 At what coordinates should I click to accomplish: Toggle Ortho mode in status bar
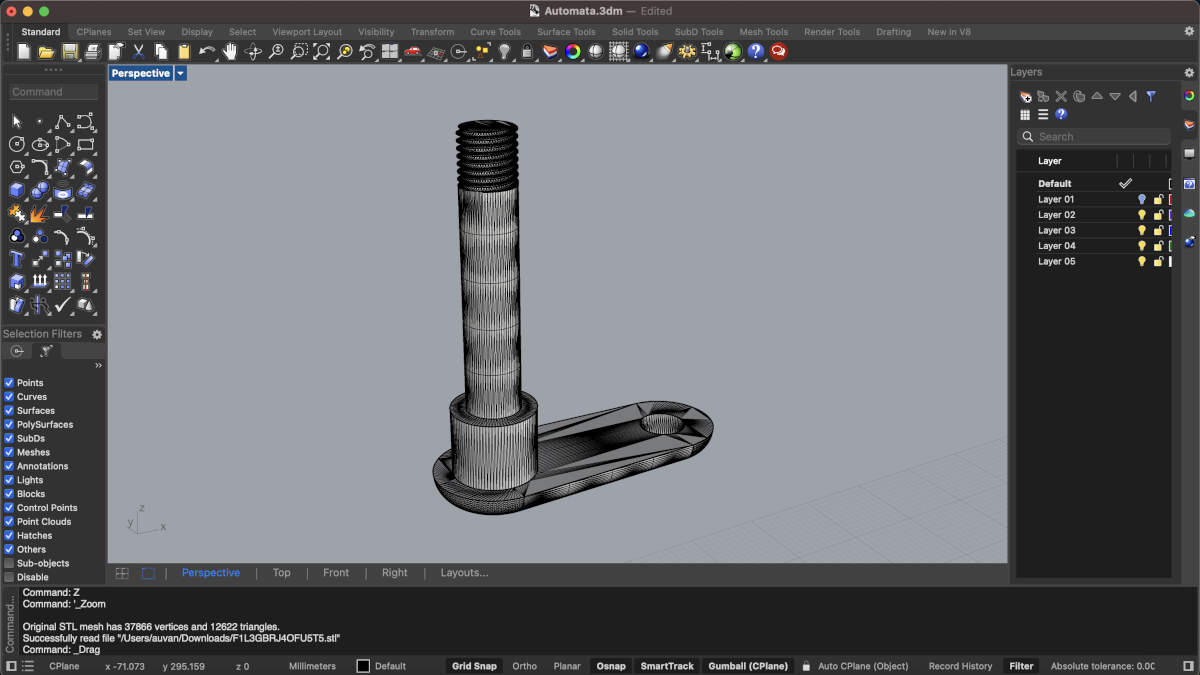click(x=524, y=666)
